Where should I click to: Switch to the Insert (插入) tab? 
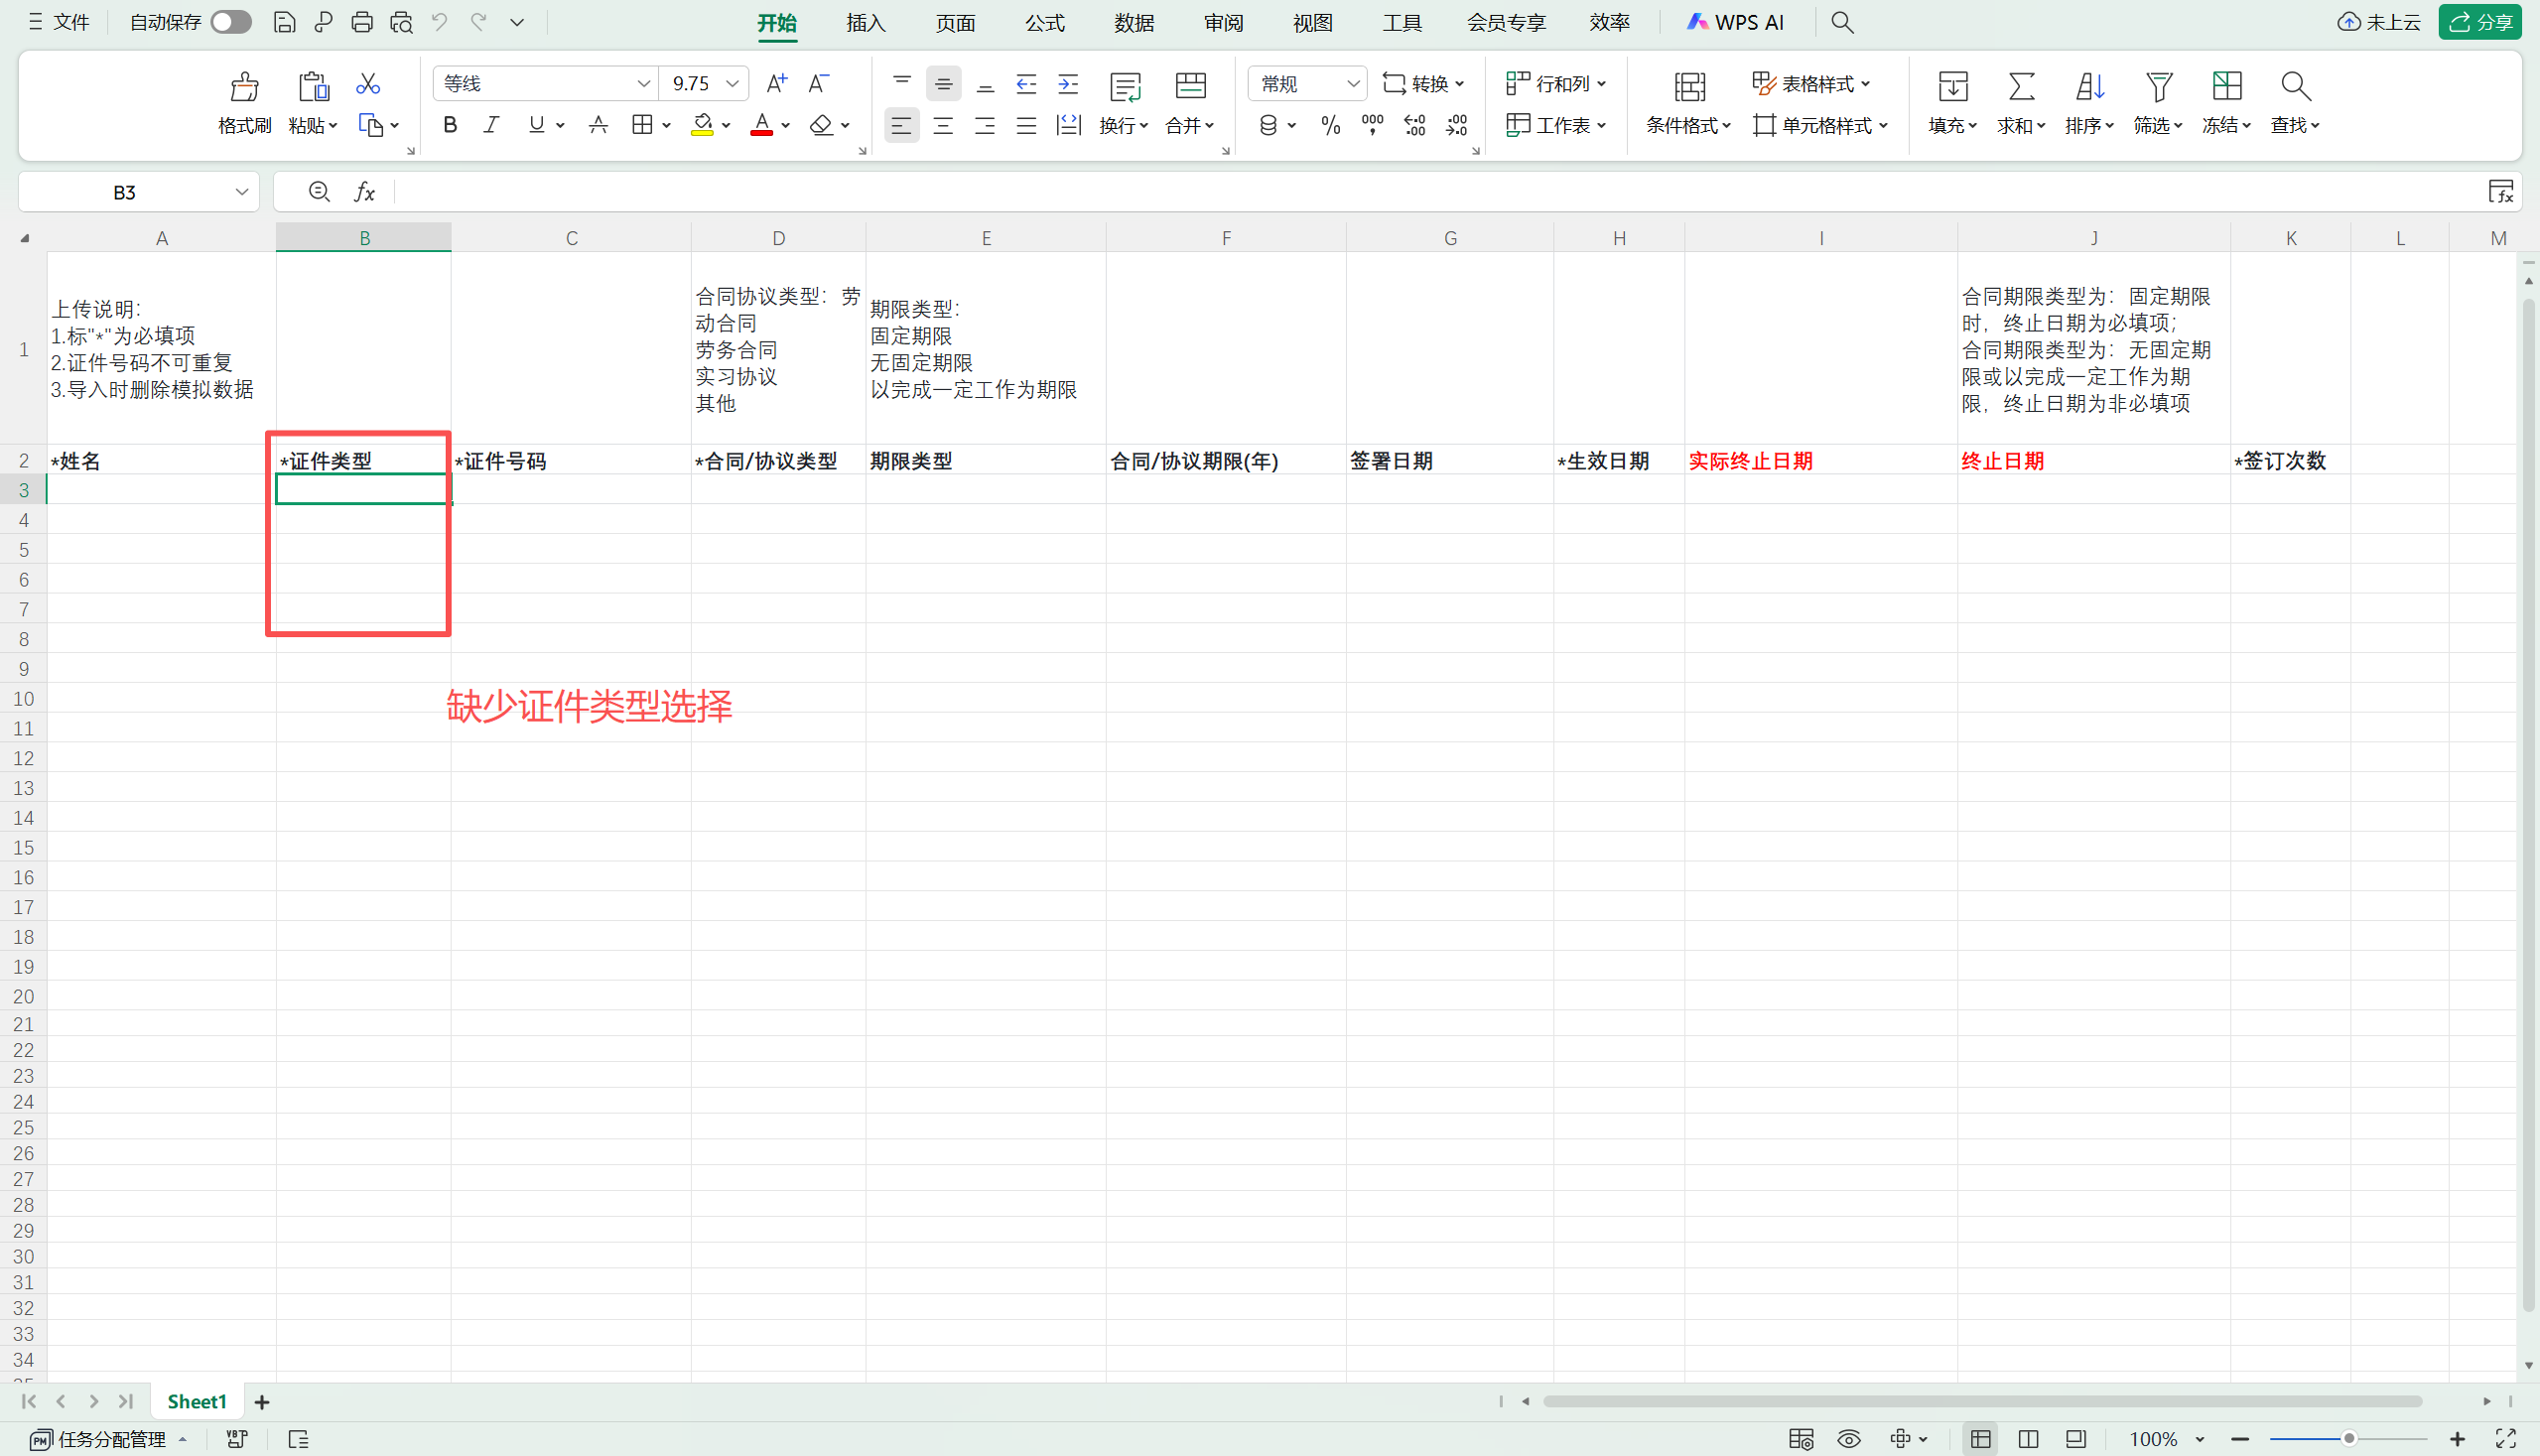(x=865, y=22)
